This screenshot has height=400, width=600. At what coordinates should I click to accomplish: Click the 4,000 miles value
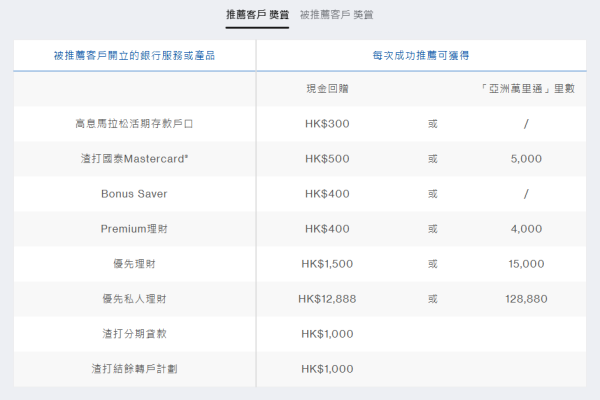pyautogui.click(x=526, y=229)
